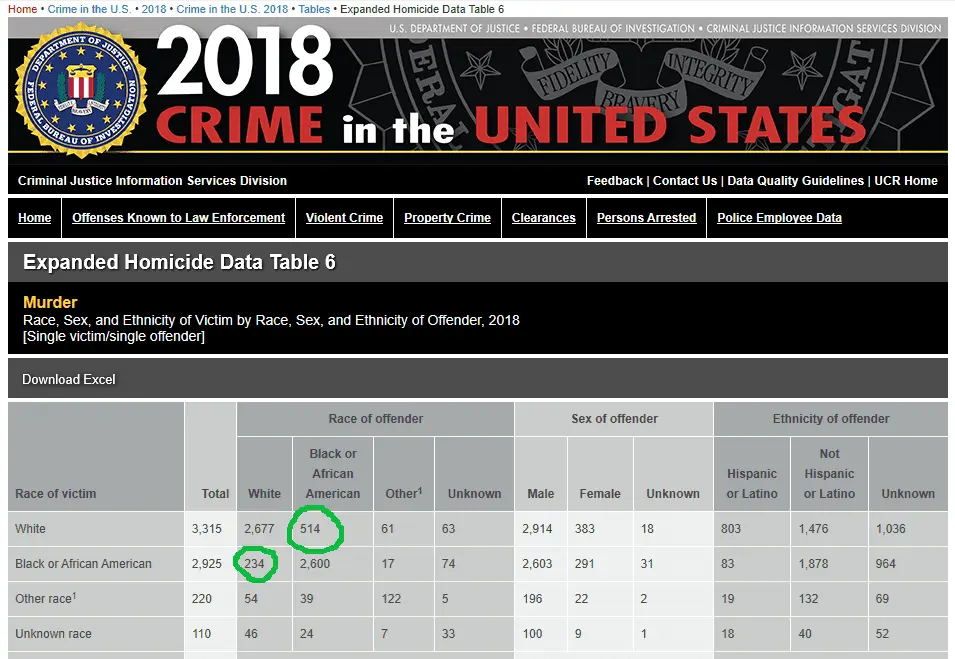Click the 'Unknown race' row label
The height and width of the screenshot is (659, 955).
click(54, 634)
